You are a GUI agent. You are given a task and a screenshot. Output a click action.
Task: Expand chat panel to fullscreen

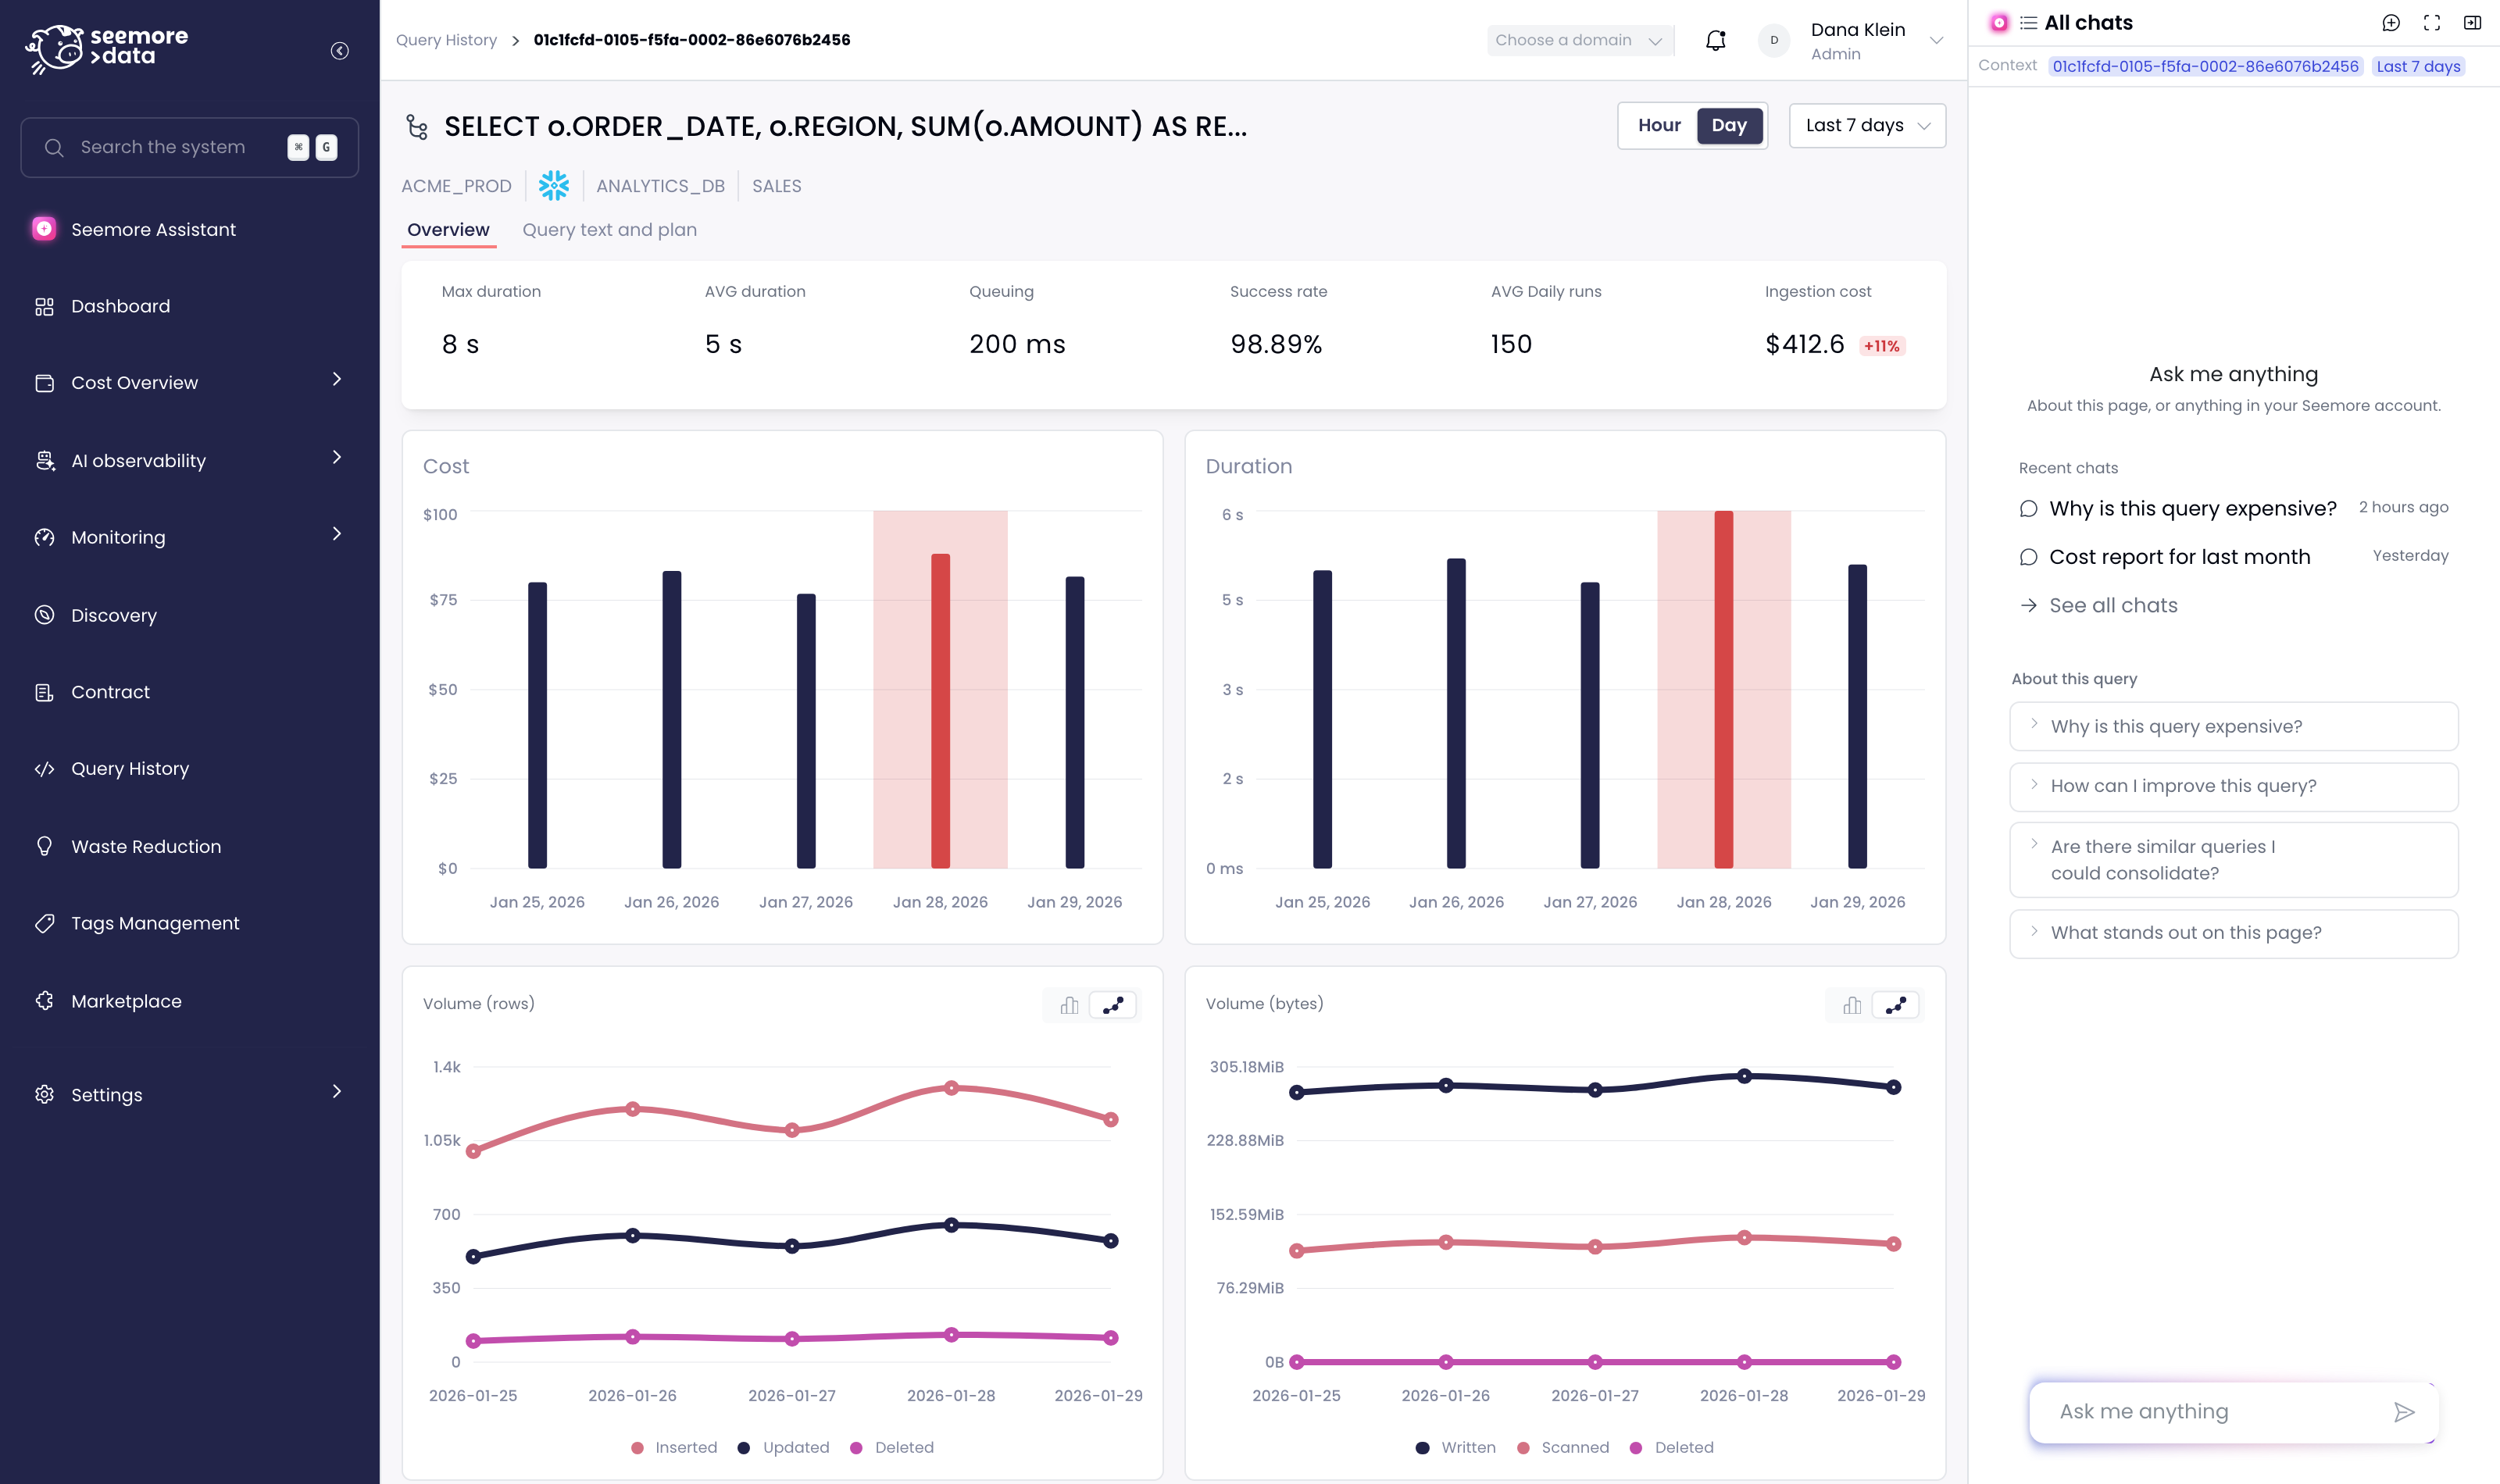[2432, 23]
